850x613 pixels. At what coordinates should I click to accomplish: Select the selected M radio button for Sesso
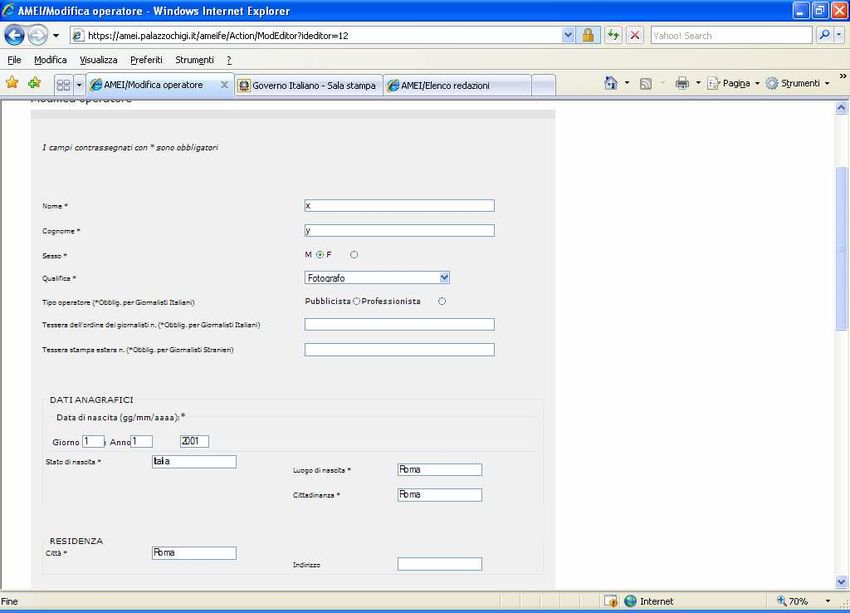(x=320, y=255)
